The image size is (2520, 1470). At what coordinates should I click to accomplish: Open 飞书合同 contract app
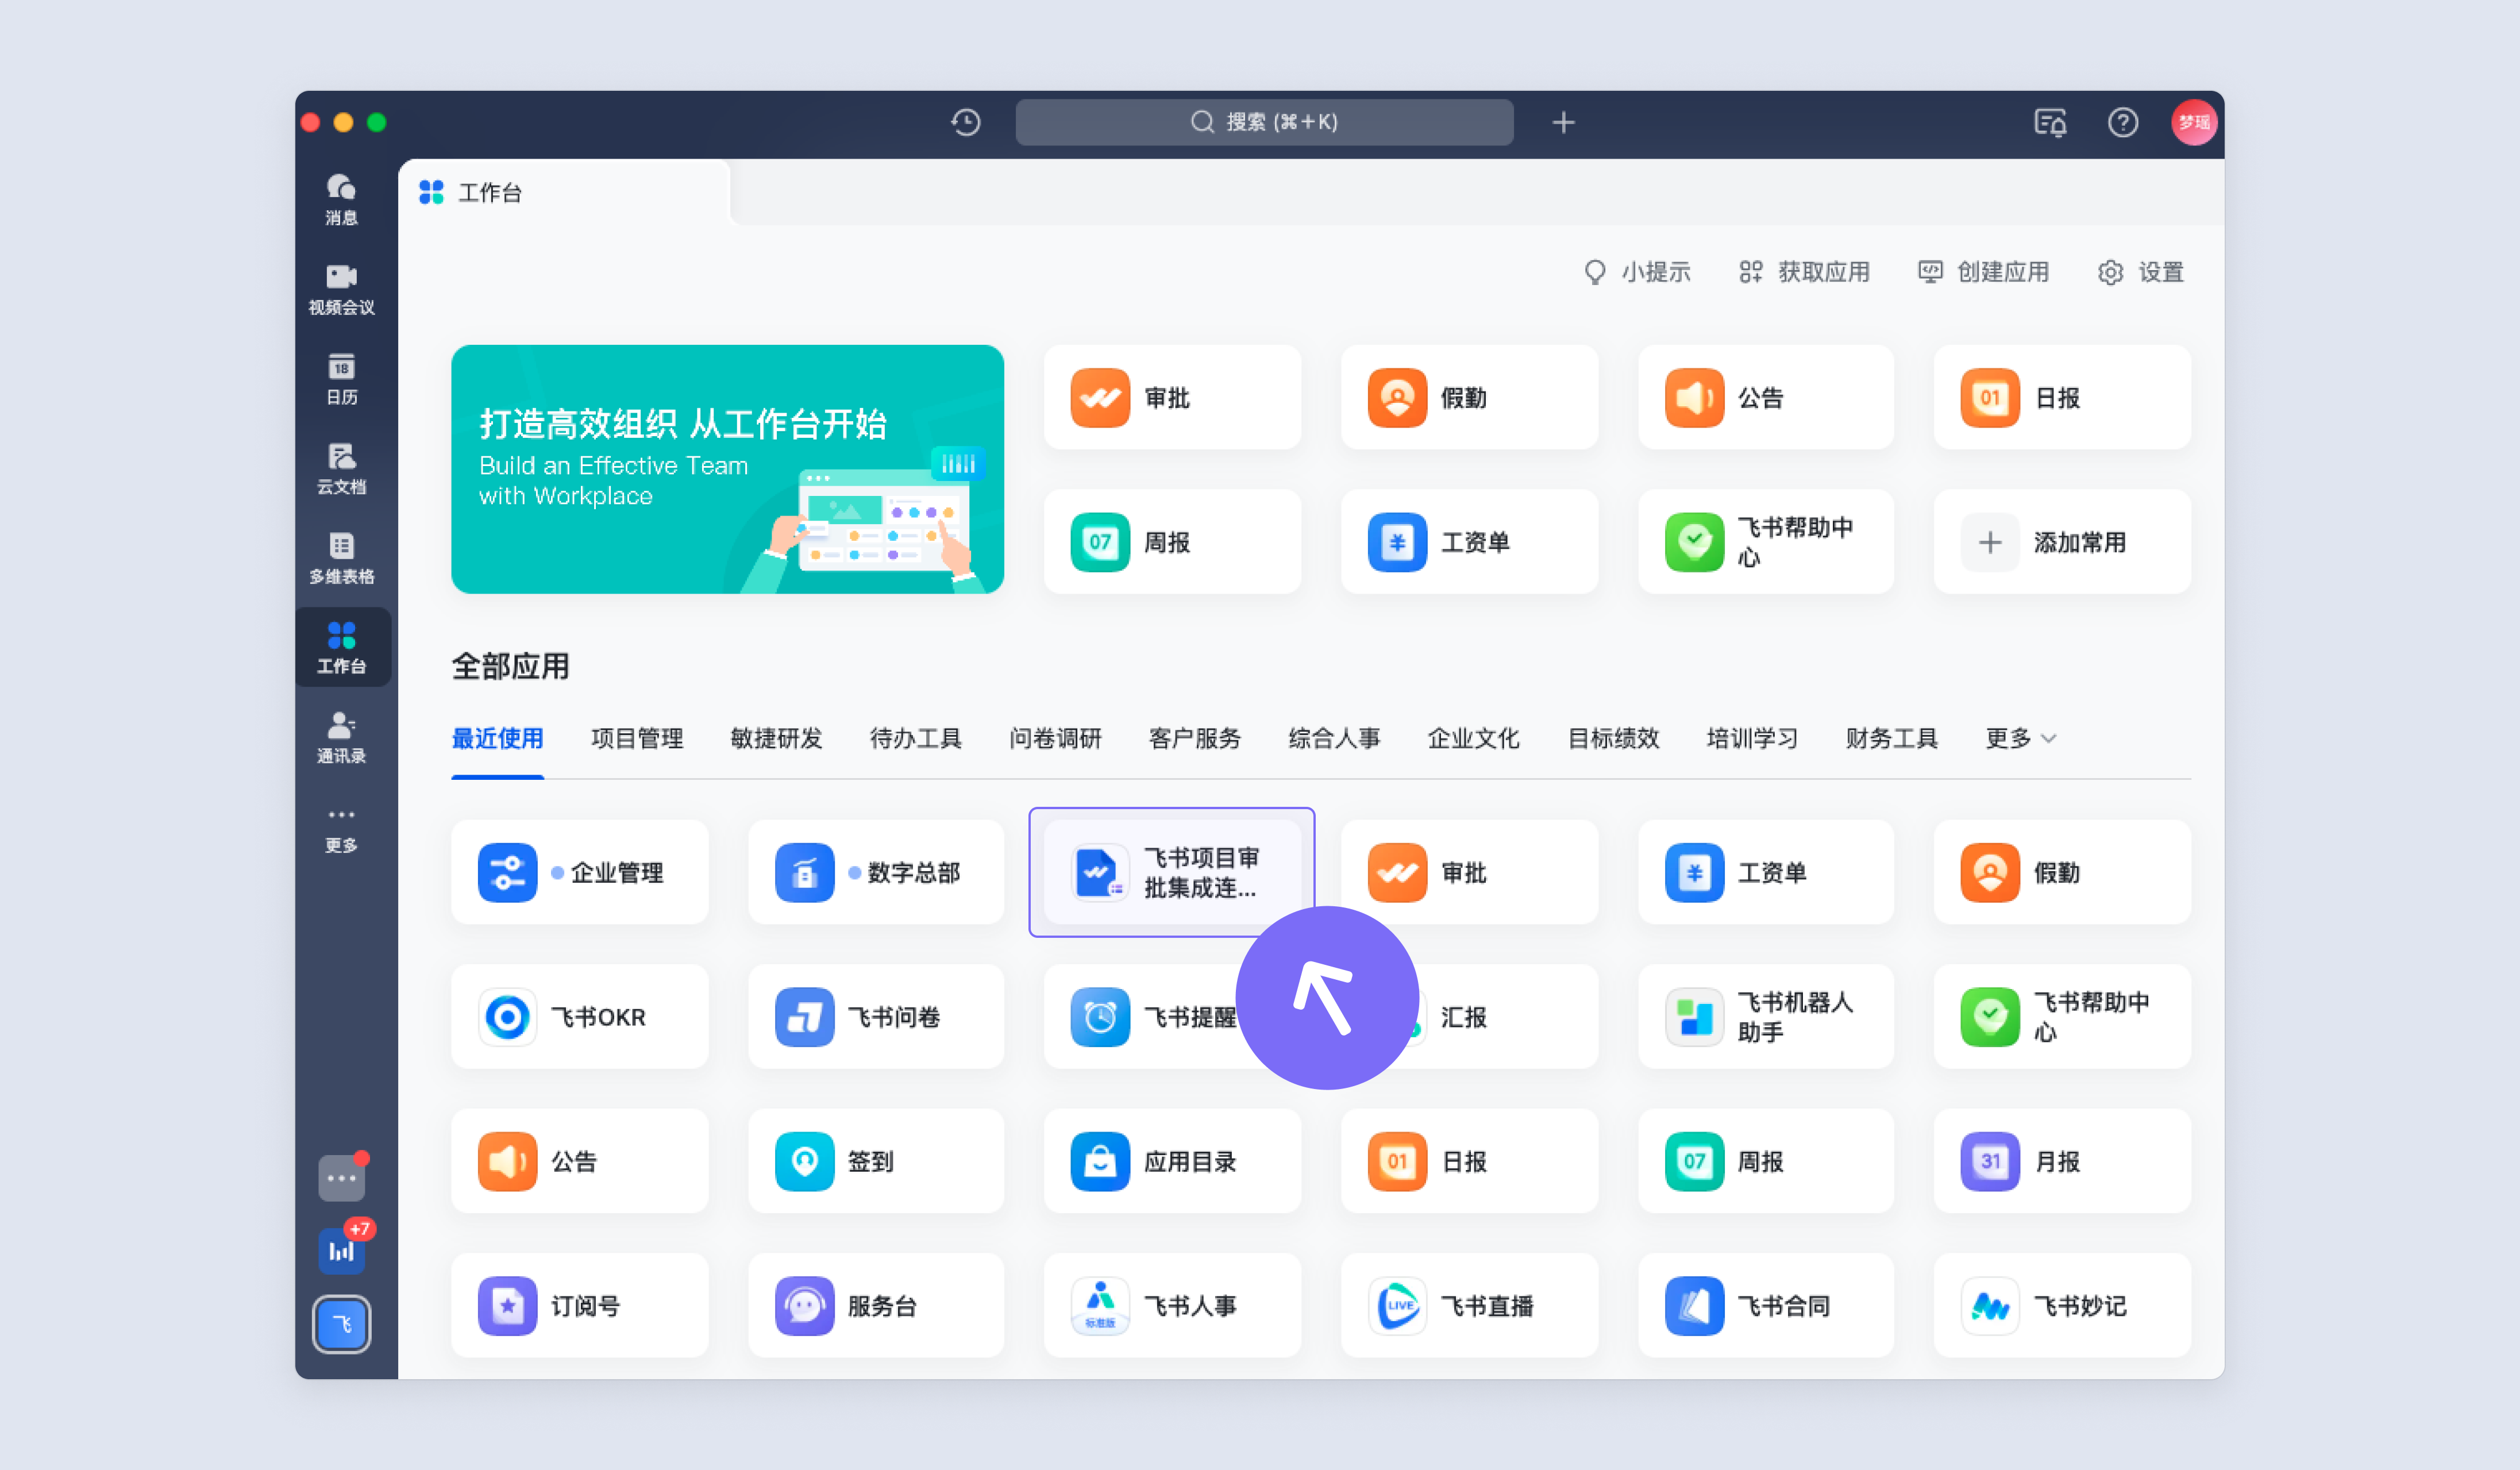(x=1766, y=1305)
